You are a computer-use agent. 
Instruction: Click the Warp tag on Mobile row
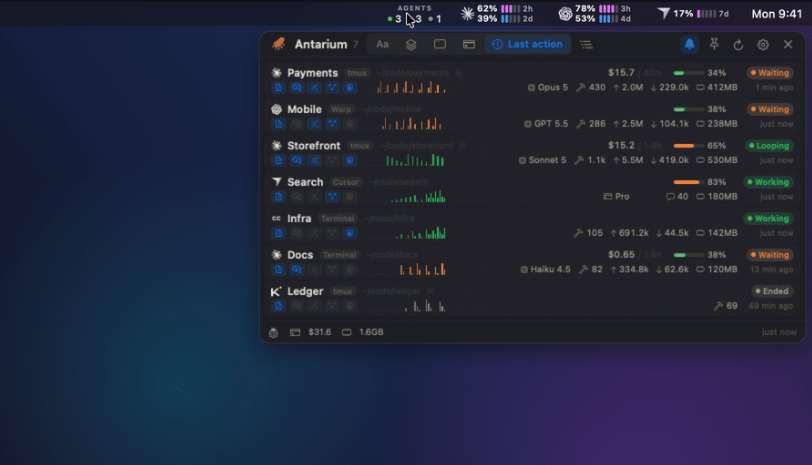[341, 109]
